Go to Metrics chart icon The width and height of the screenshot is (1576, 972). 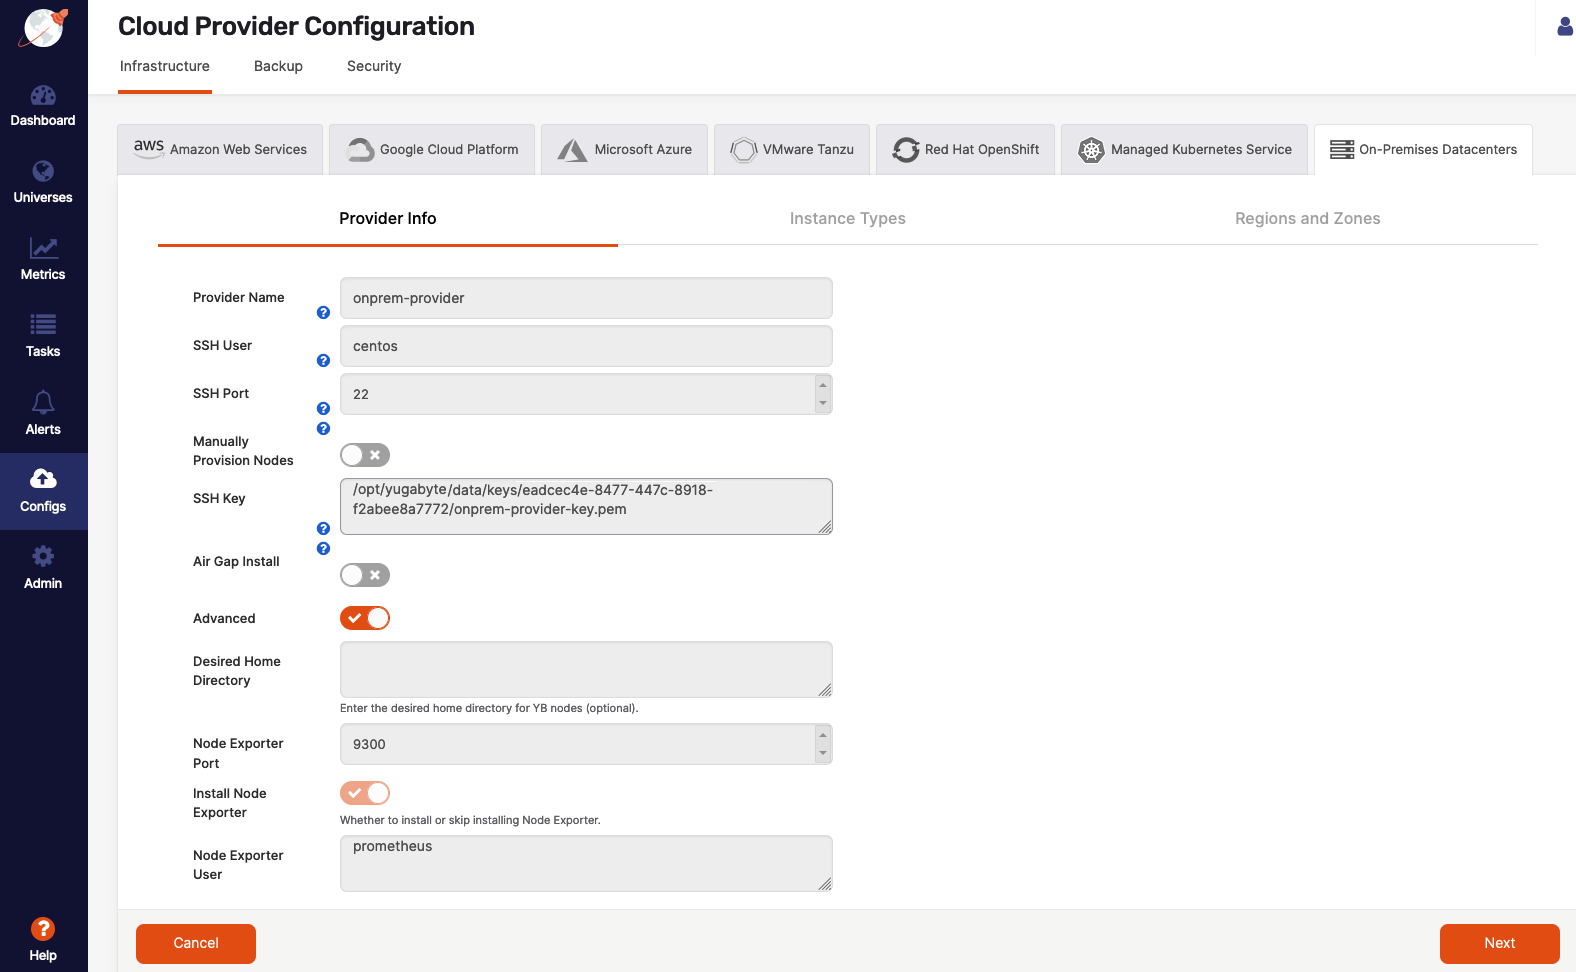[x=43, y=248]
